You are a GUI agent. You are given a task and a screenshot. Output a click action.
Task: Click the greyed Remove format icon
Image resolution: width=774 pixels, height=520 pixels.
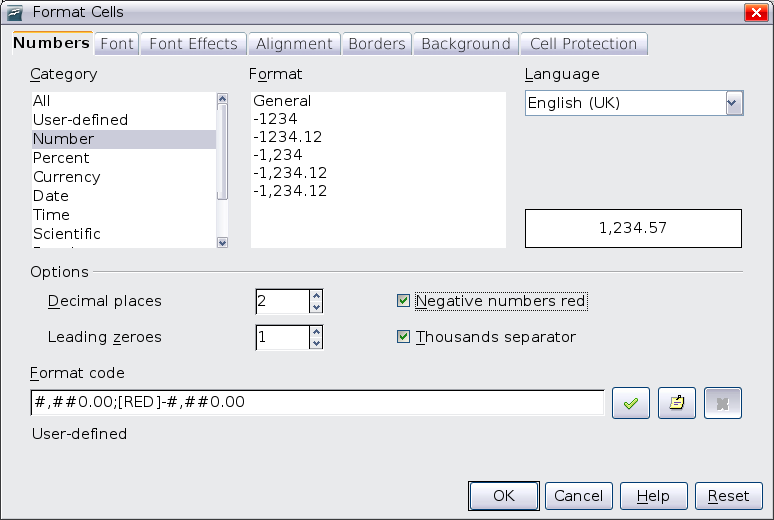pos(723,403)
